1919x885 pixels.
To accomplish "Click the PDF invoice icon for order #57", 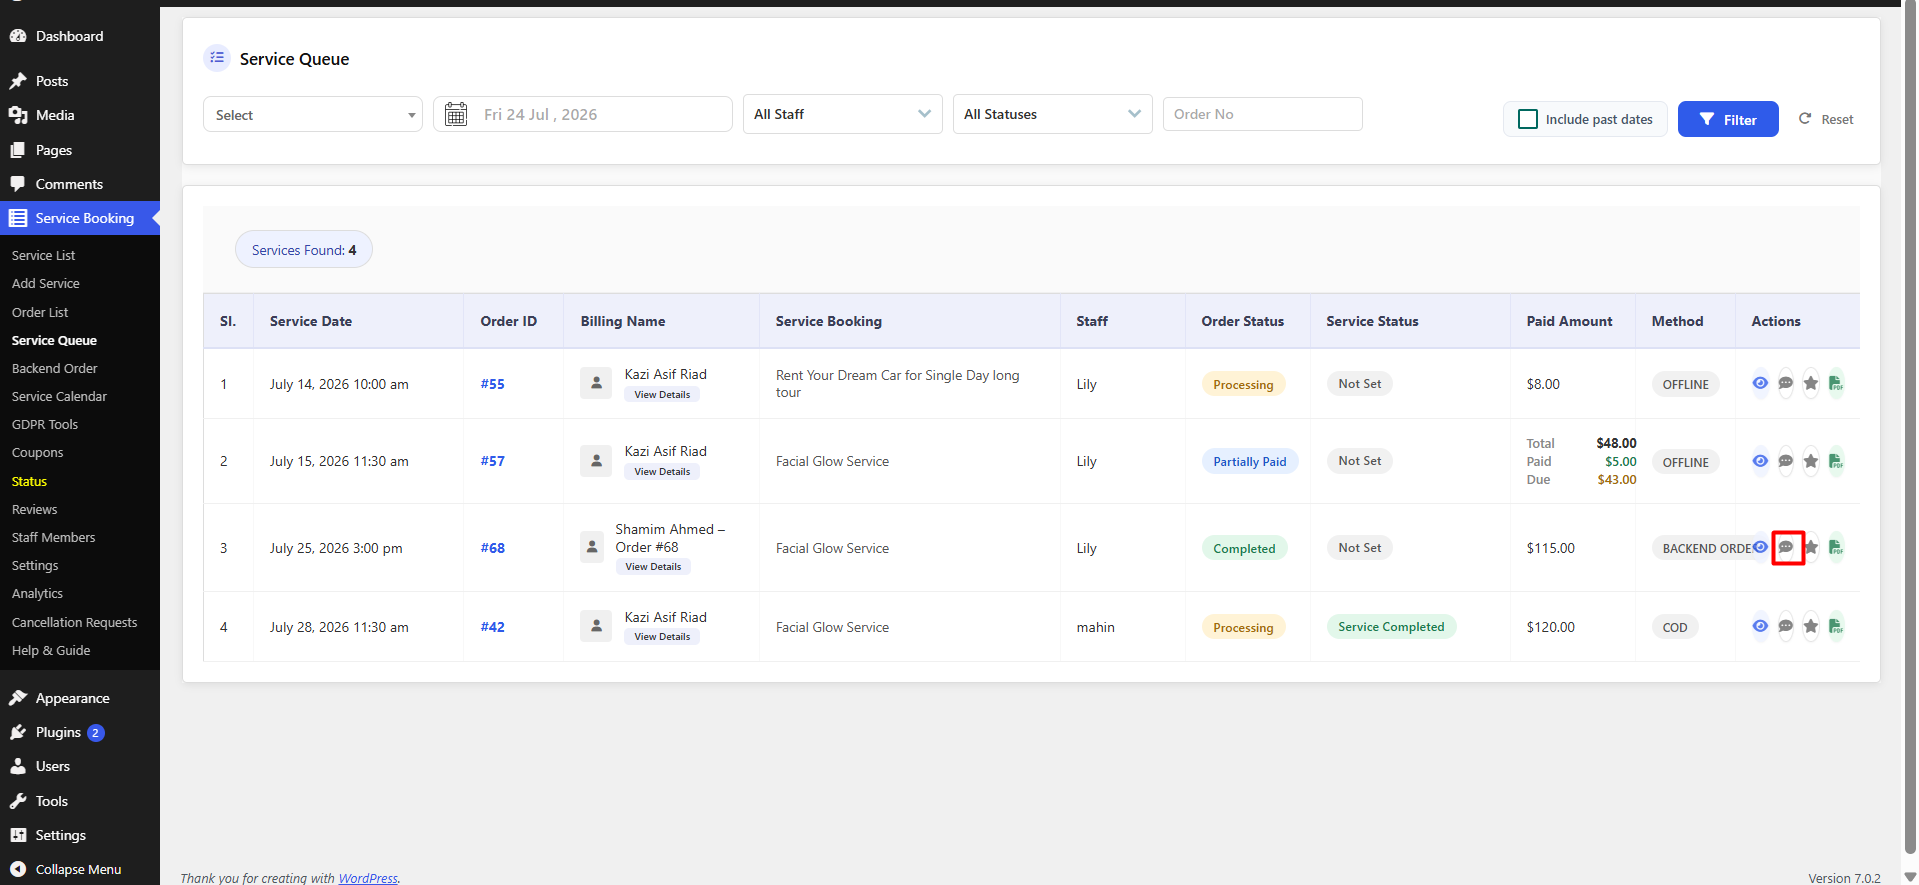I will (x=1836, y=461).
